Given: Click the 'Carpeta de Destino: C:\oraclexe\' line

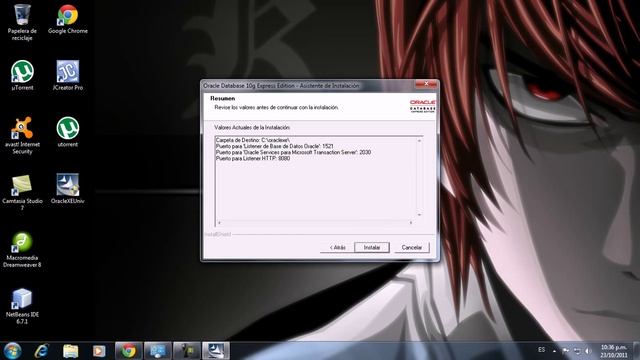Looking at the screenshot, I should pos(253,140).
